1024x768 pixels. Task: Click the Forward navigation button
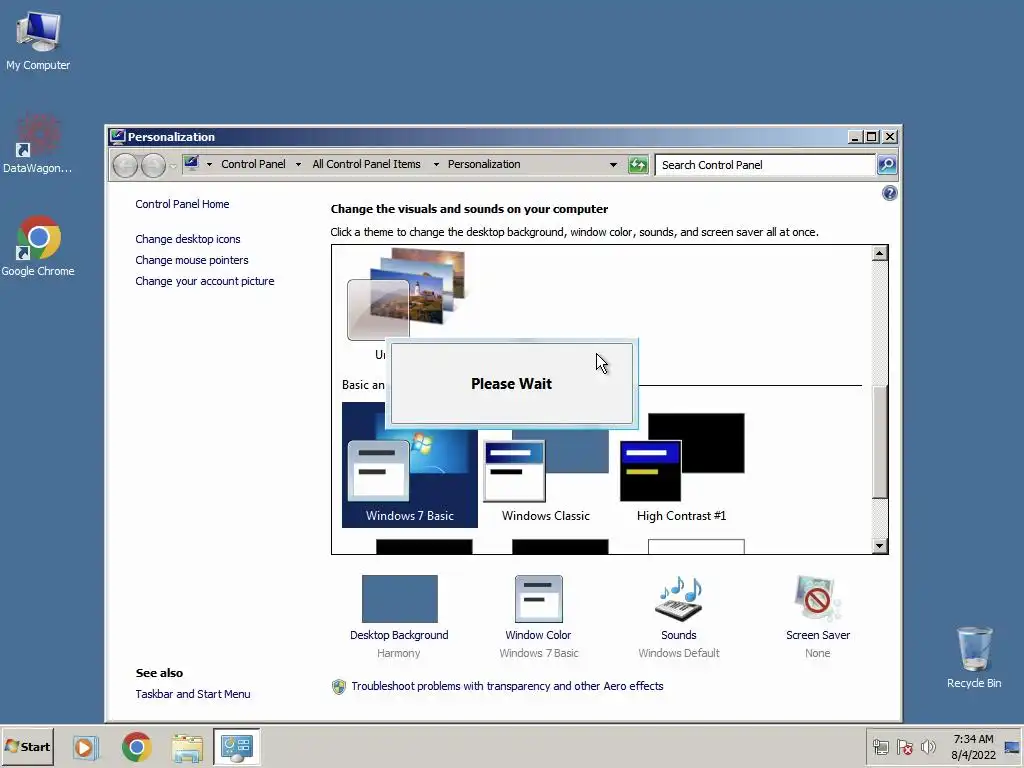point(153,165)
